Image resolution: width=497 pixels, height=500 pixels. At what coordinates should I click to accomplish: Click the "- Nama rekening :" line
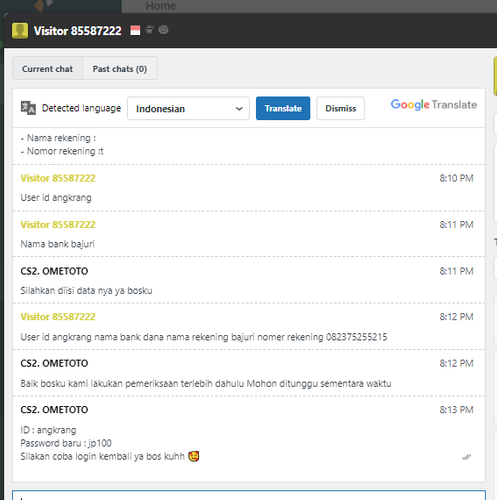tap(58, 138)
